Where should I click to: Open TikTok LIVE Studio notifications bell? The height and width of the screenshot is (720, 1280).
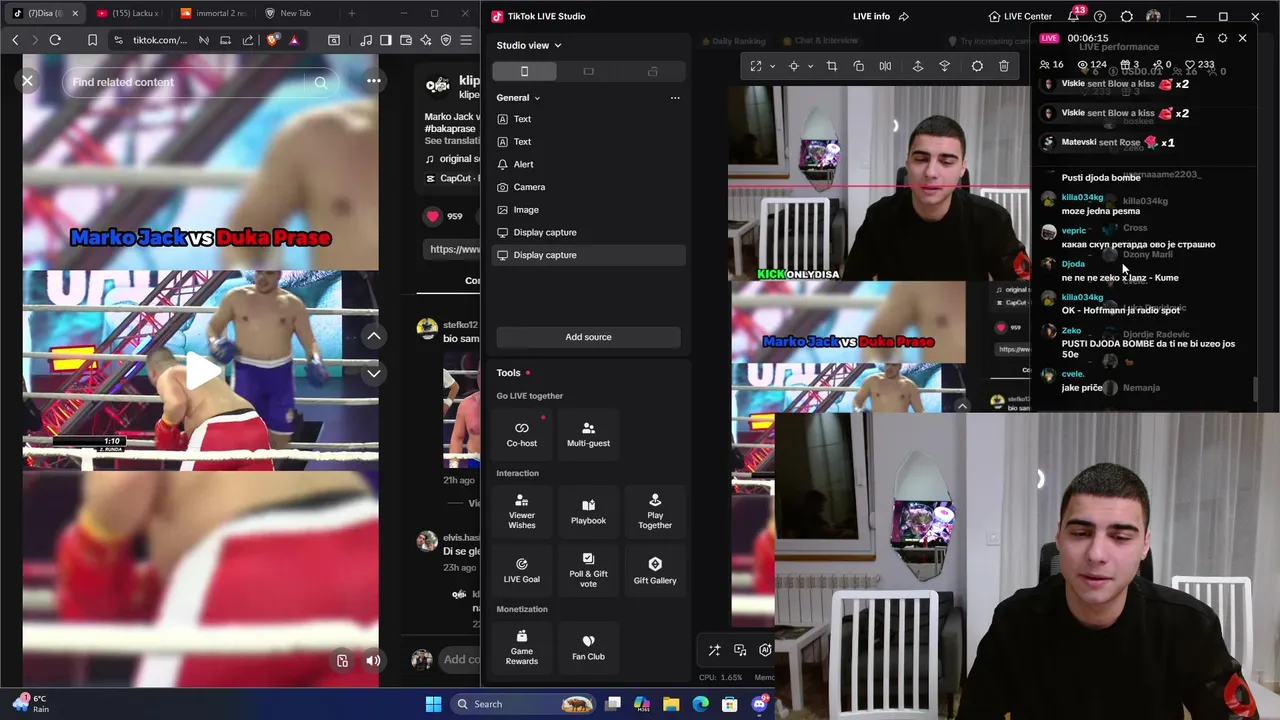[1073, 16]
